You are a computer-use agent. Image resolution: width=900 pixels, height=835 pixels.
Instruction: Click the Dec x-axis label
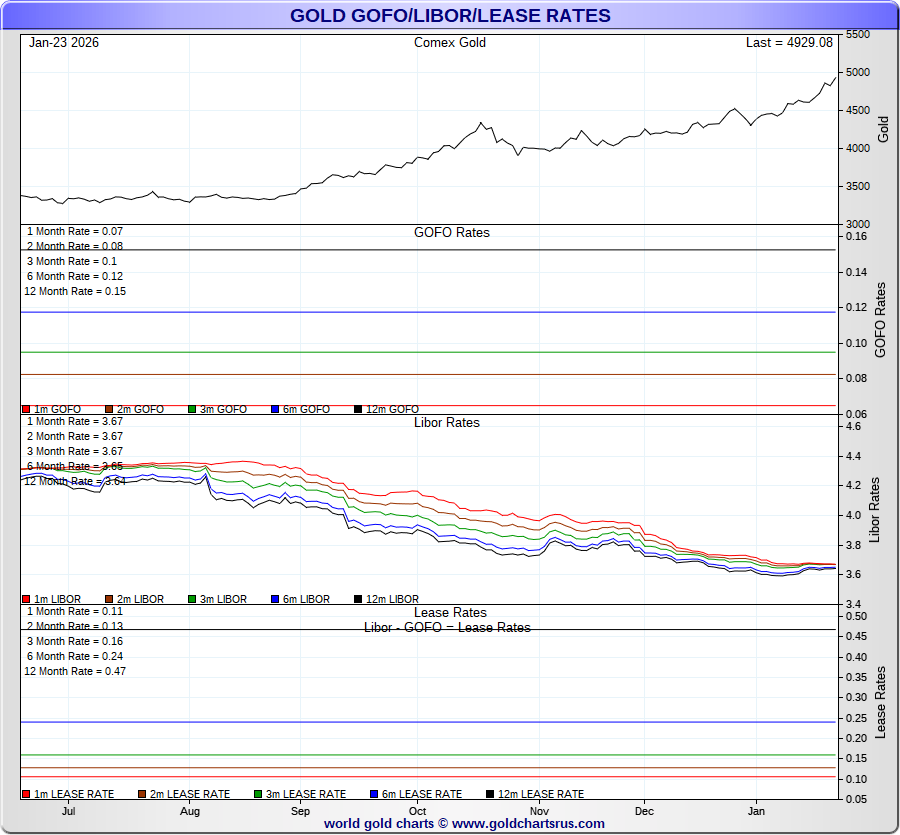tap(644, 811)
